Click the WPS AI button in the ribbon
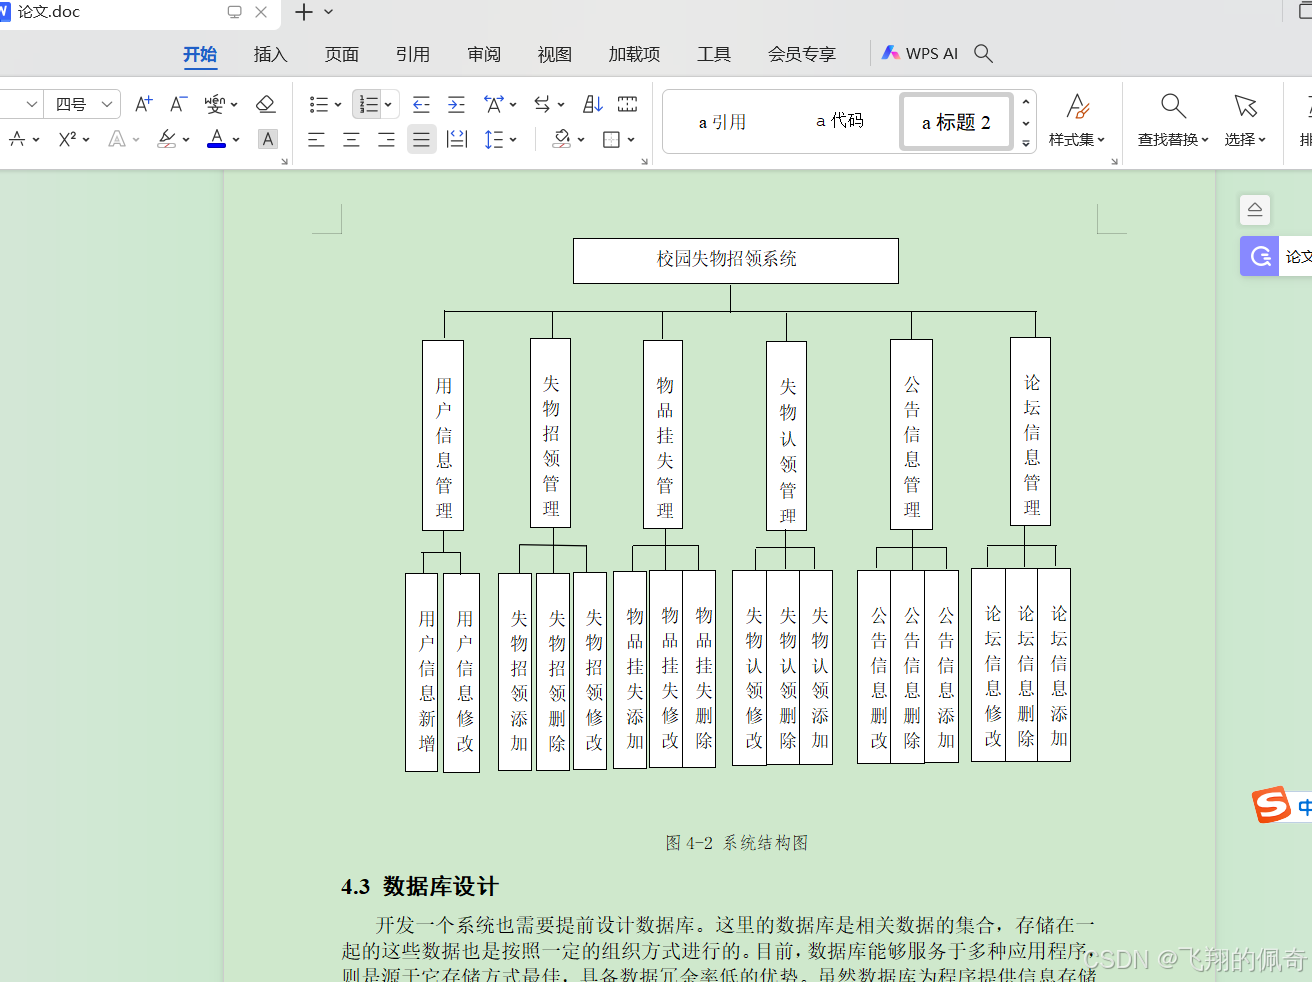The image size is (1312, 982). pyautogui.click(x=920, y=53)
